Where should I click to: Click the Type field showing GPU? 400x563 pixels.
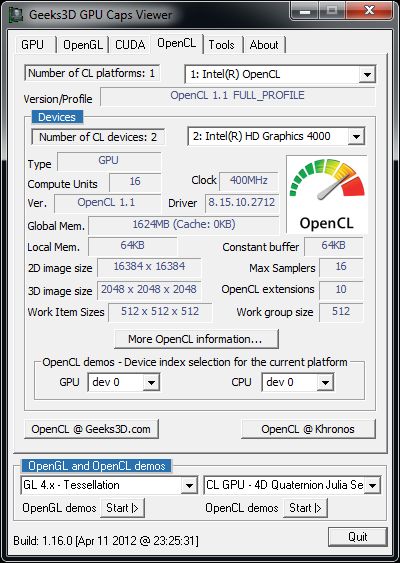(109, 161)
